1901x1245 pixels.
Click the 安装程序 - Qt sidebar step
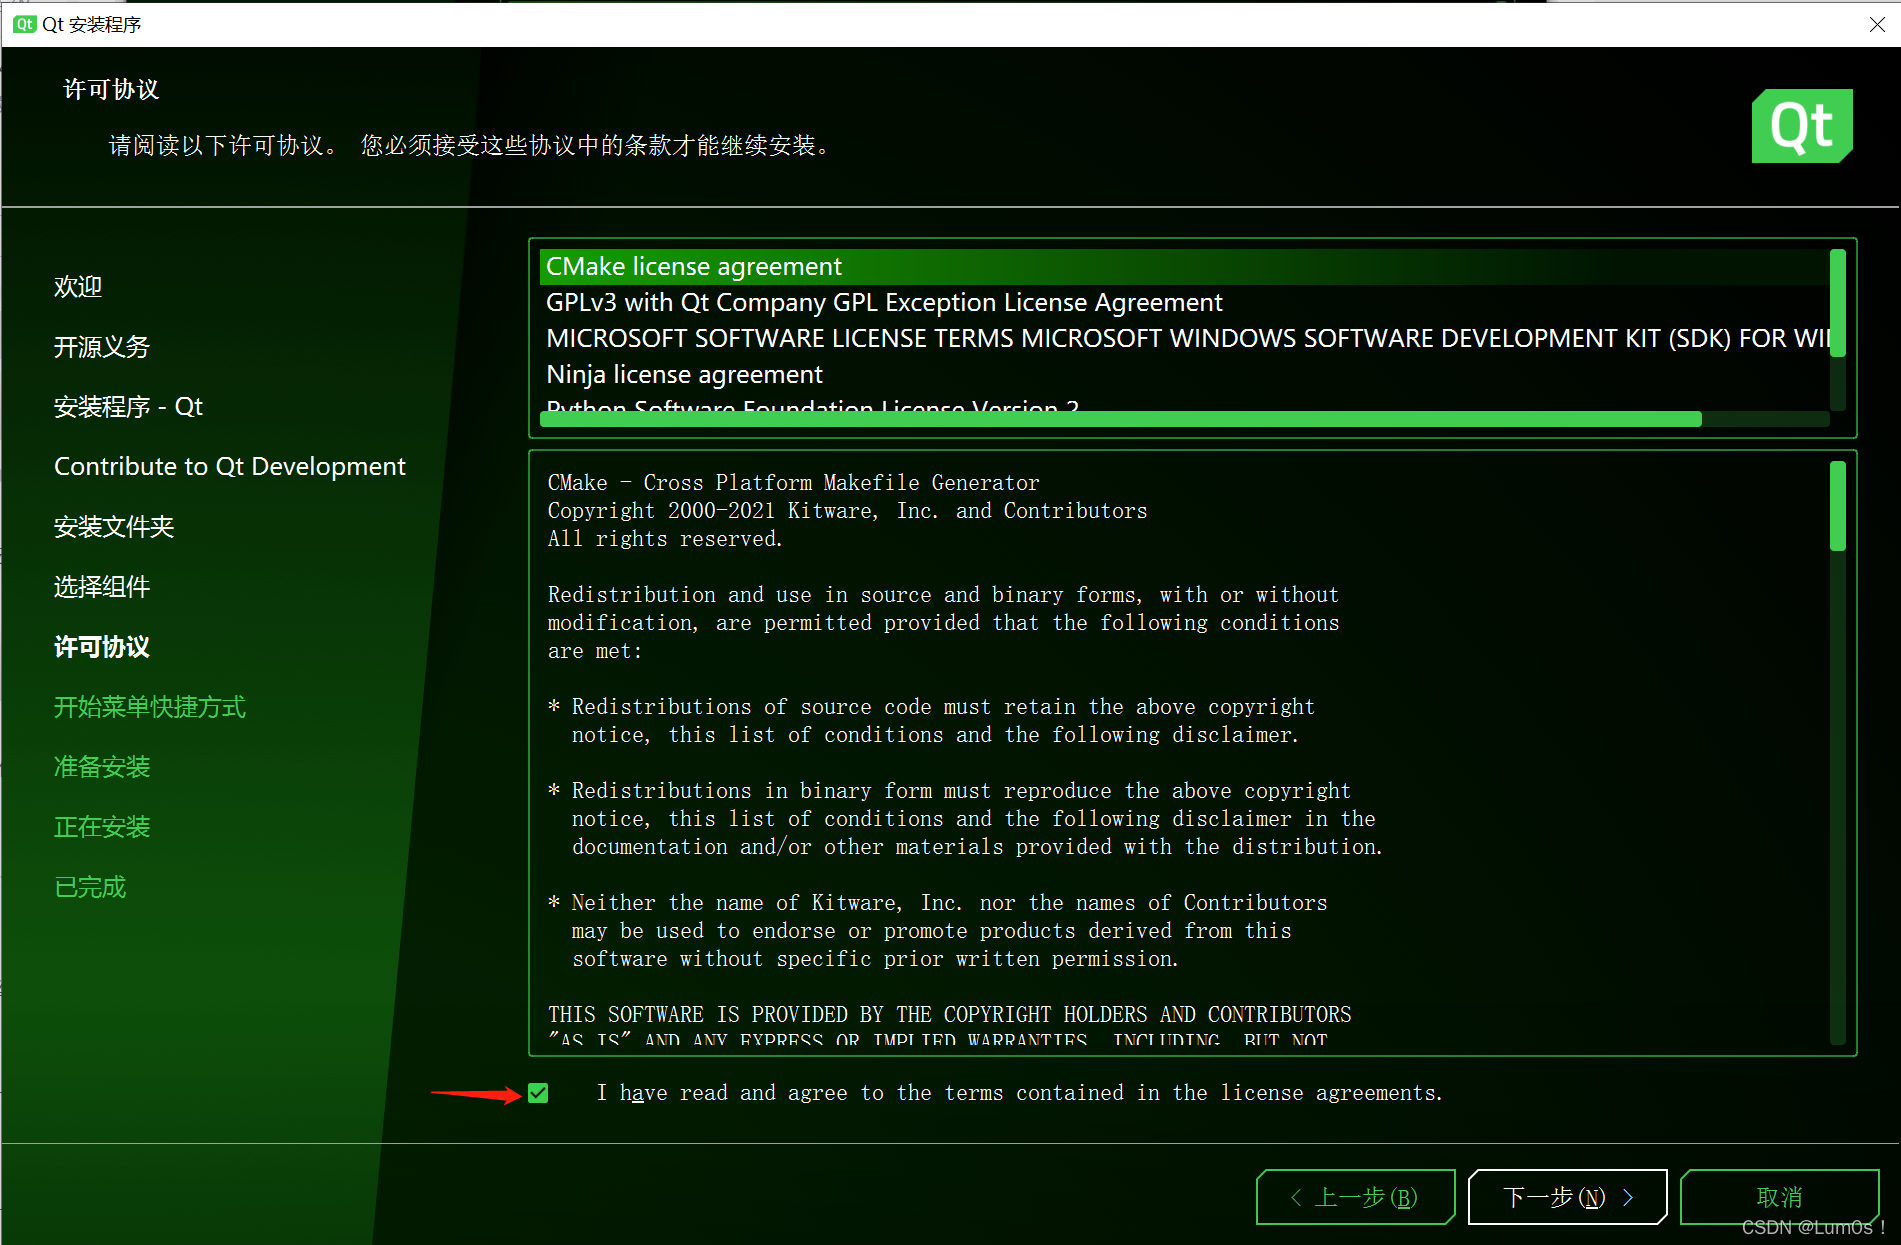pos(128,407)
